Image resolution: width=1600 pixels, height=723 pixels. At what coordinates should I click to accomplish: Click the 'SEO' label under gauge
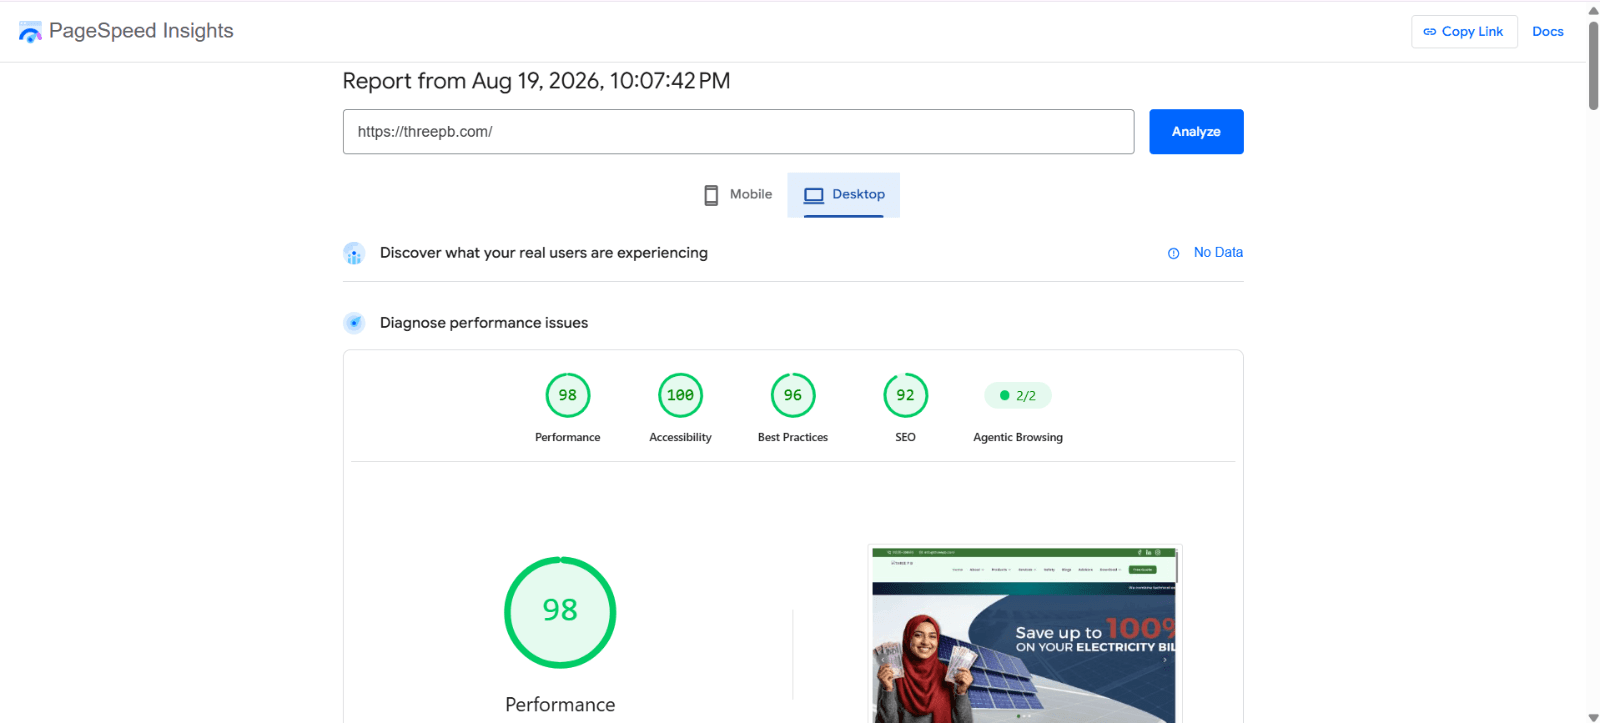pos(905,437)
